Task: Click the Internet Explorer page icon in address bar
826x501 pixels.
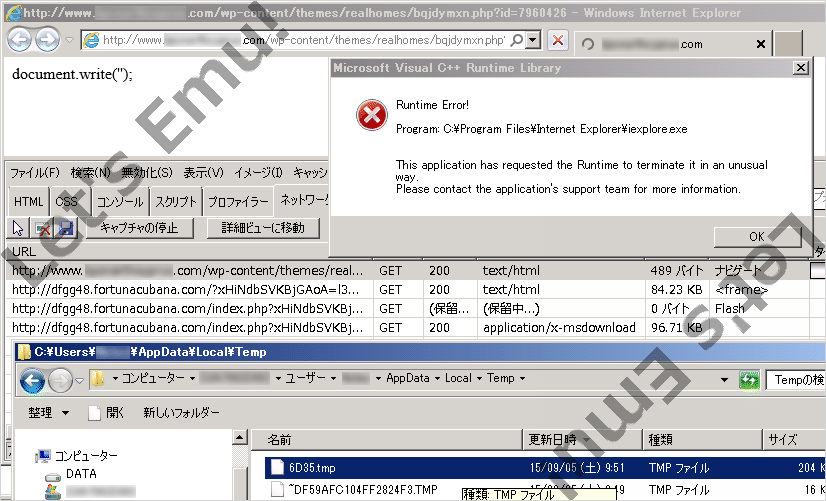Action: [x=92, y=40]
